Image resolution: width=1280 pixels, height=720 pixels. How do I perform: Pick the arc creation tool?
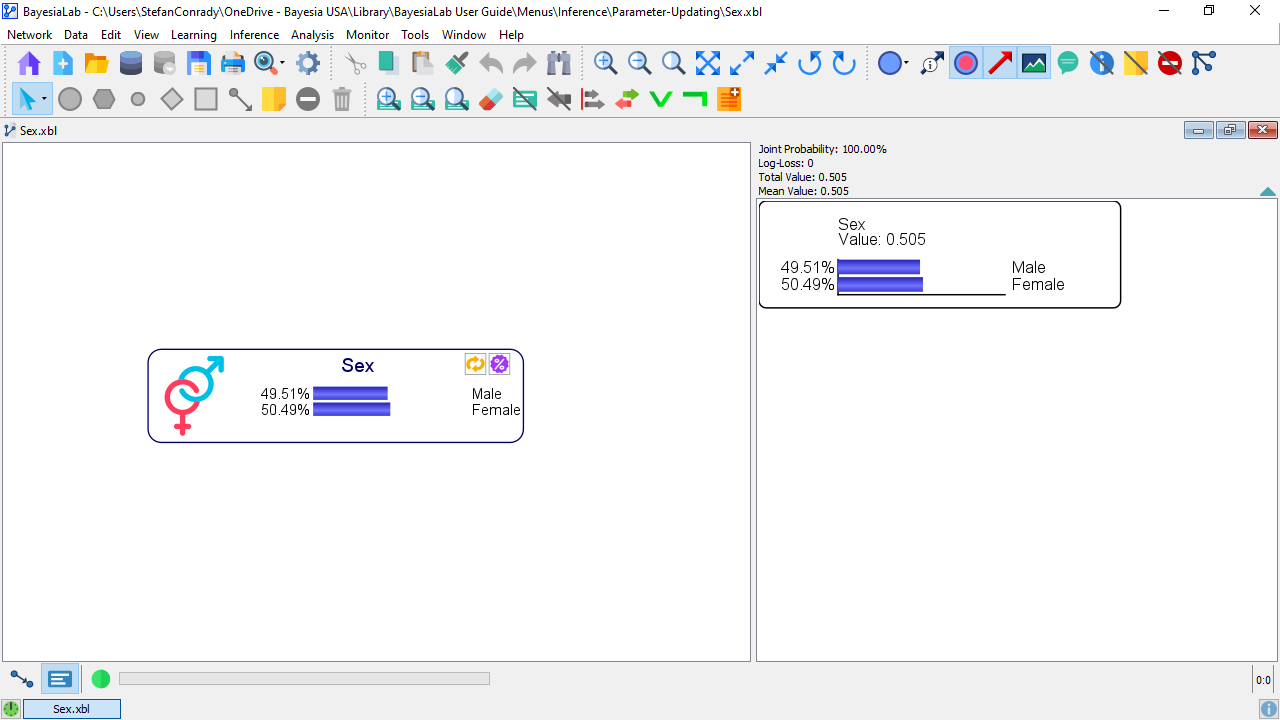pyautogui.click(x=240, y=99)
